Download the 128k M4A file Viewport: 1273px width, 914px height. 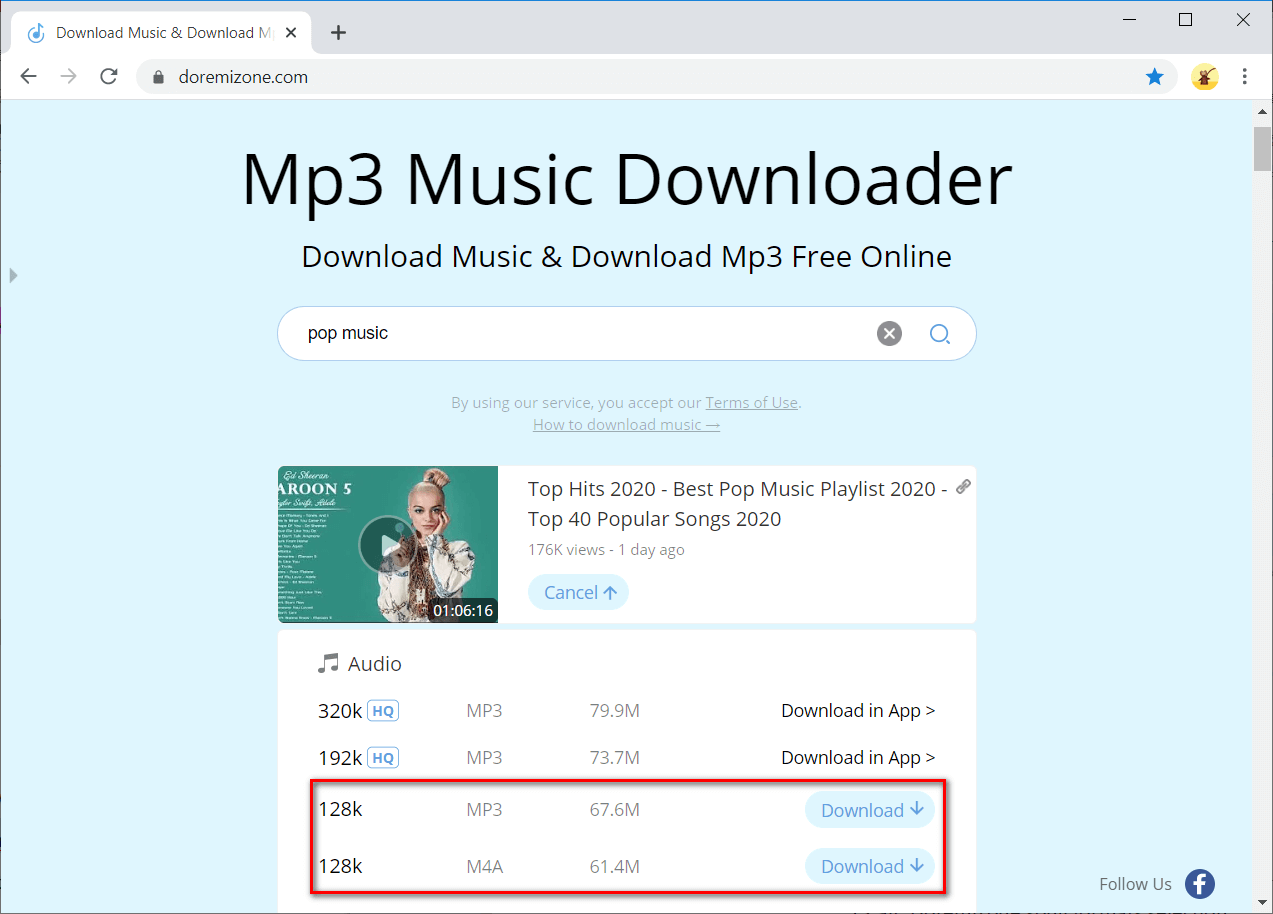(870, 866)
